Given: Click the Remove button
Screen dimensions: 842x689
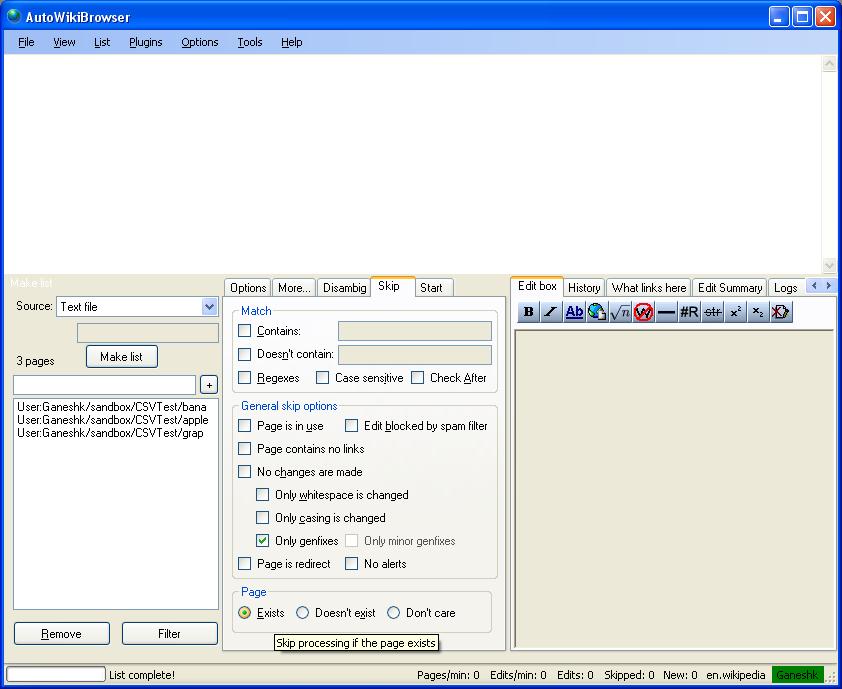Looking at the screenshot, I should (61, 634).
